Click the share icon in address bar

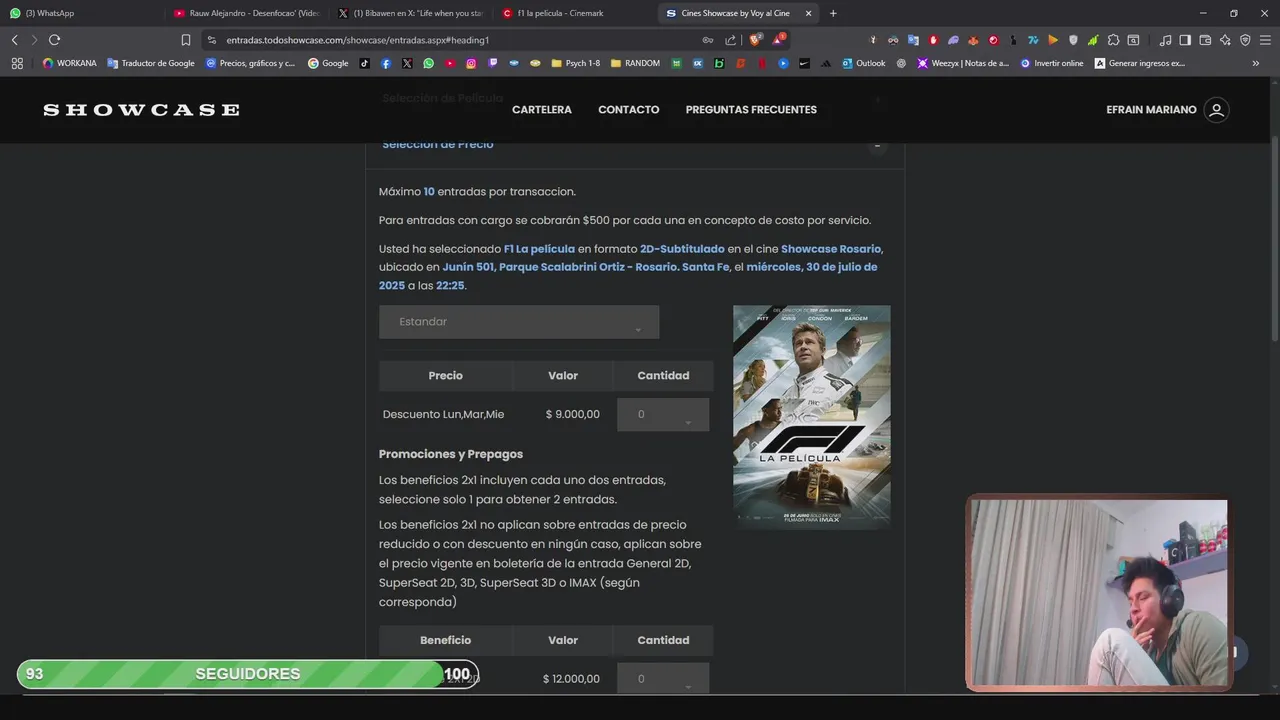[731, 40]
